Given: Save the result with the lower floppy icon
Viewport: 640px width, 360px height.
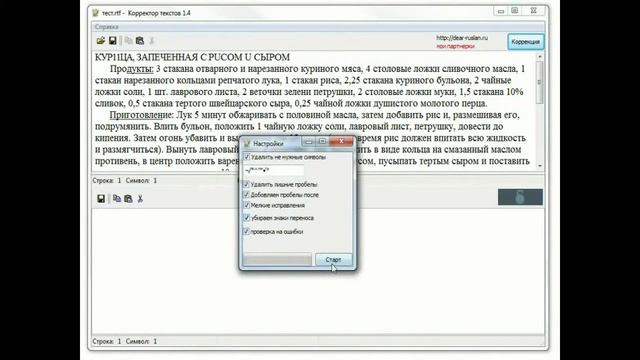Looking at the screenshot, I should [x=101, y=198].
